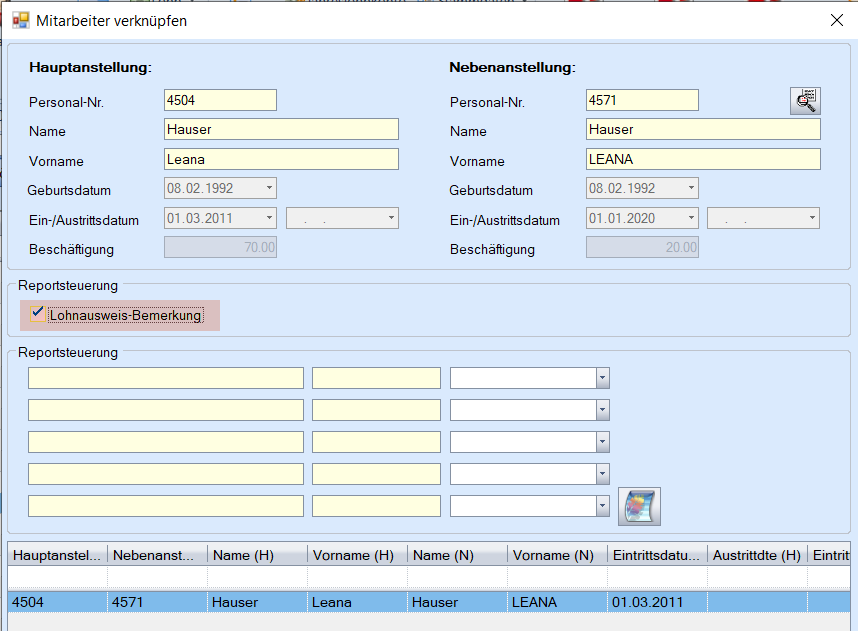Sort by the Vorname (N) column header
858x631 pixels.
[x=557, y=555]
